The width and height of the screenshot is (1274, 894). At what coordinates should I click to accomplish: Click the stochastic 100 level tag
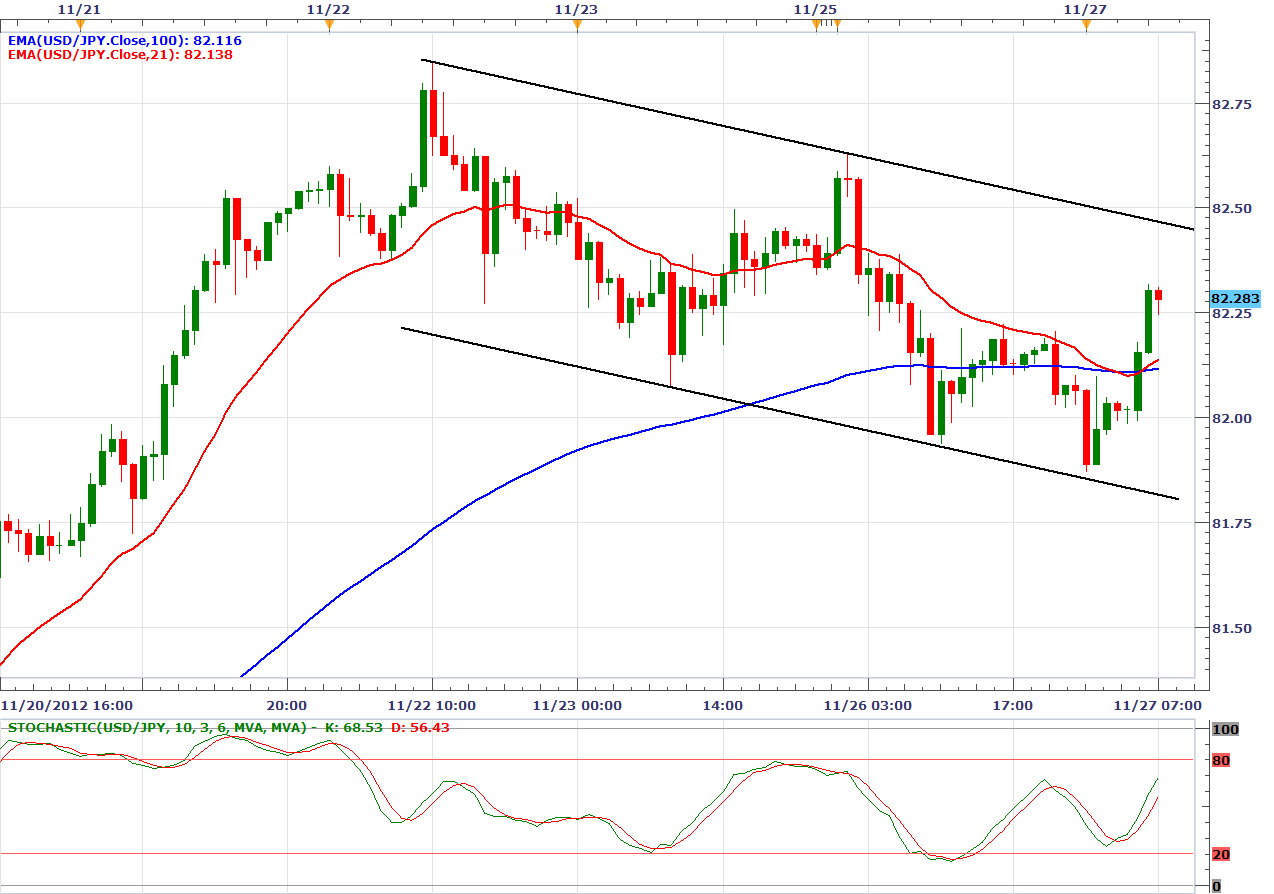coord(1225,730)
